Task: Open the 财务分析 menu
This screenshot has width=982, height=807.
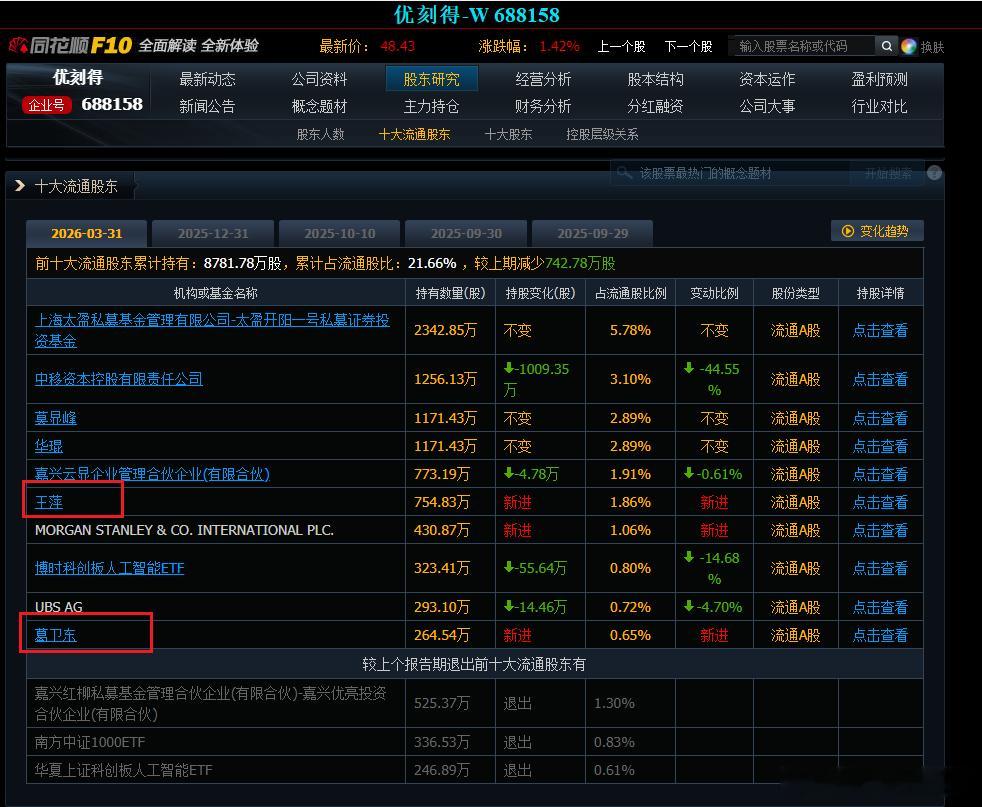Action: [x=543, y=106]
